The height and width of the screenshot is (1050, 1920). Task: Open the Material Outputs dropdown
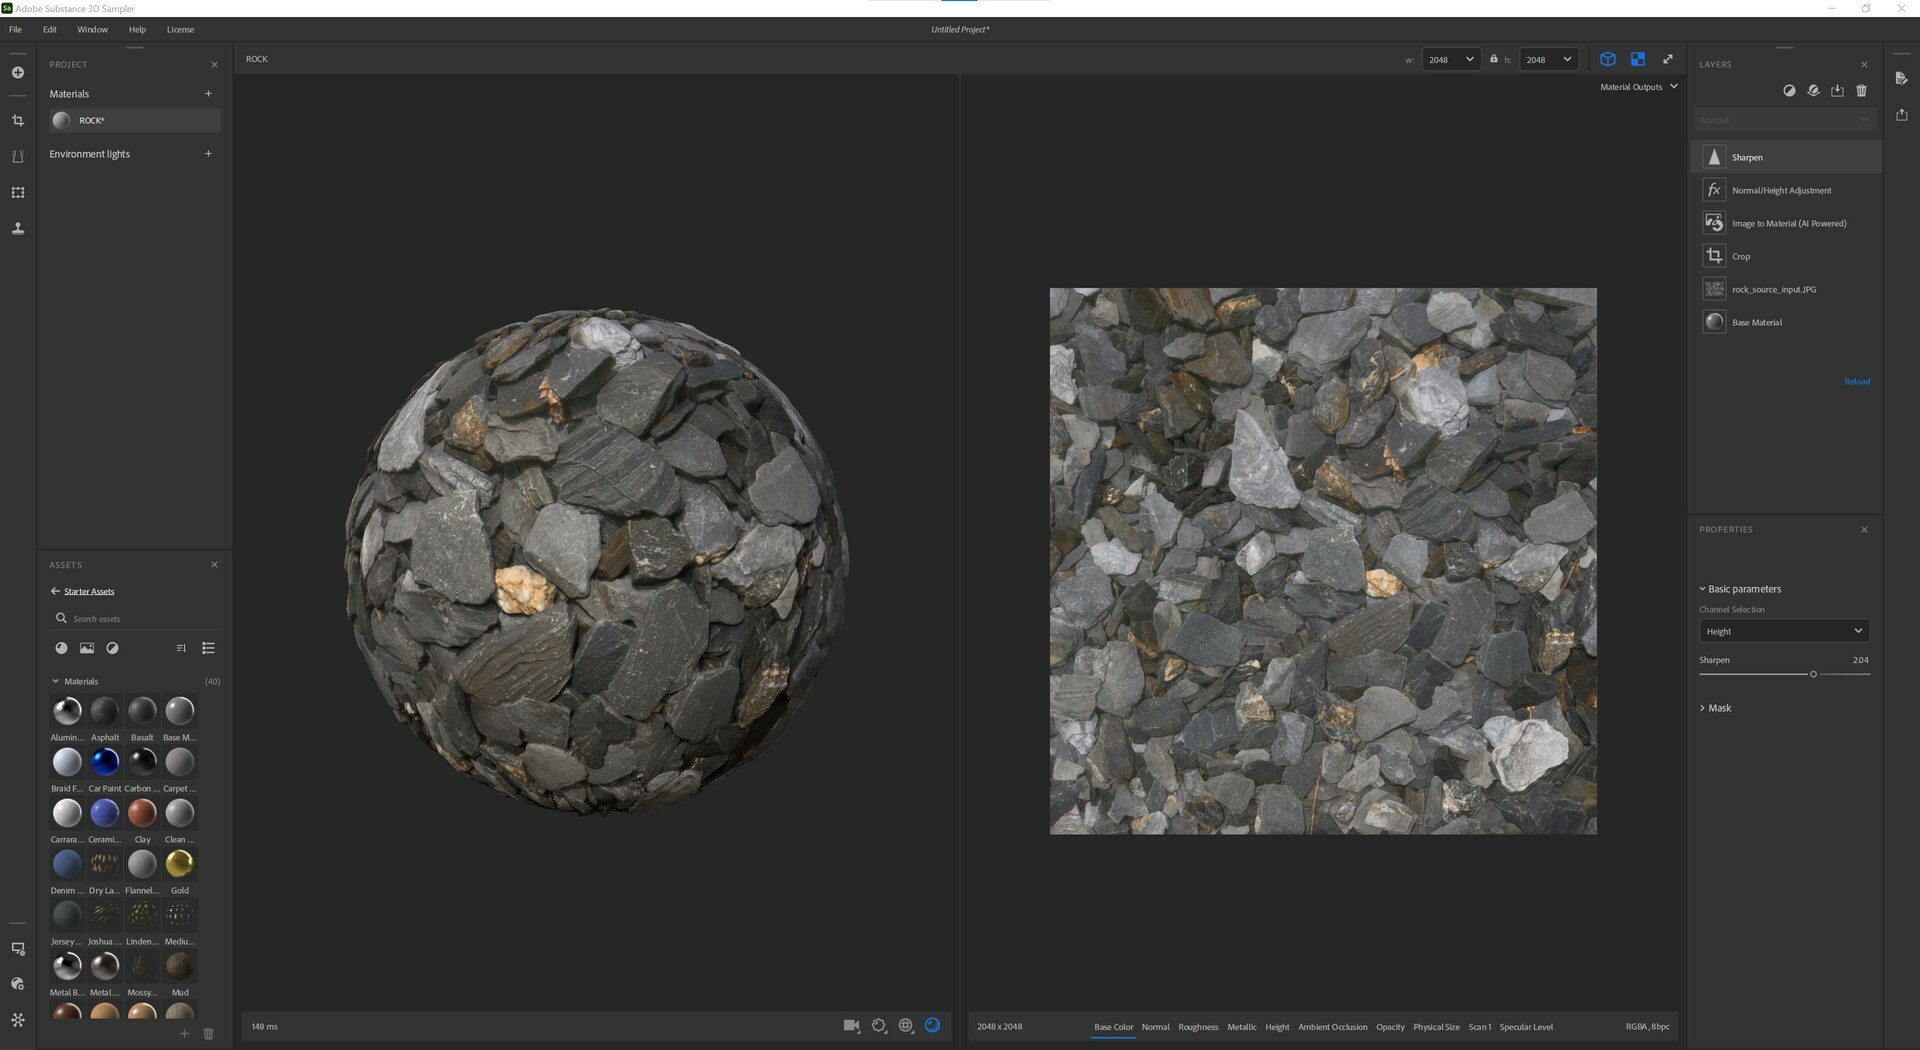(1637, 86)
